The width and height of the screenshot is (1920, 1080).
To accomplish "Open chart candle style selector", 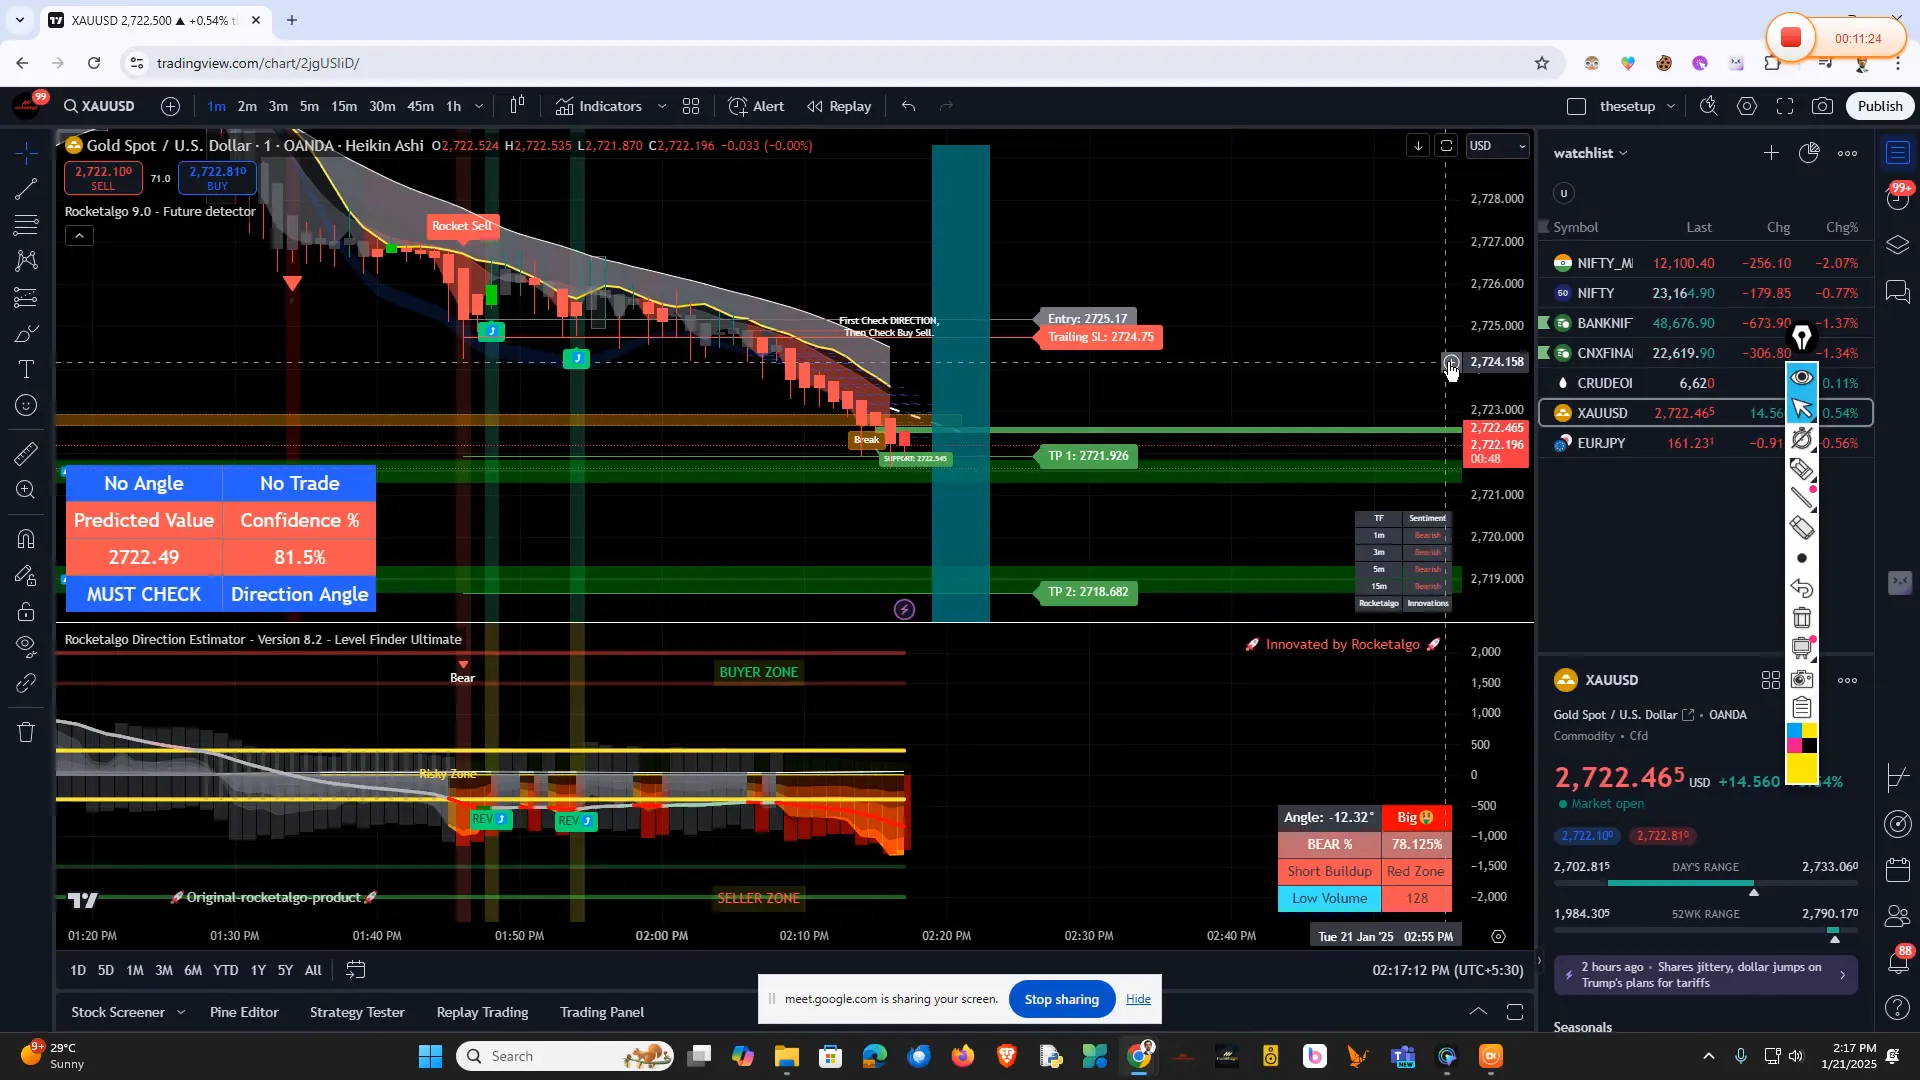I will click(x=518, y=106).
